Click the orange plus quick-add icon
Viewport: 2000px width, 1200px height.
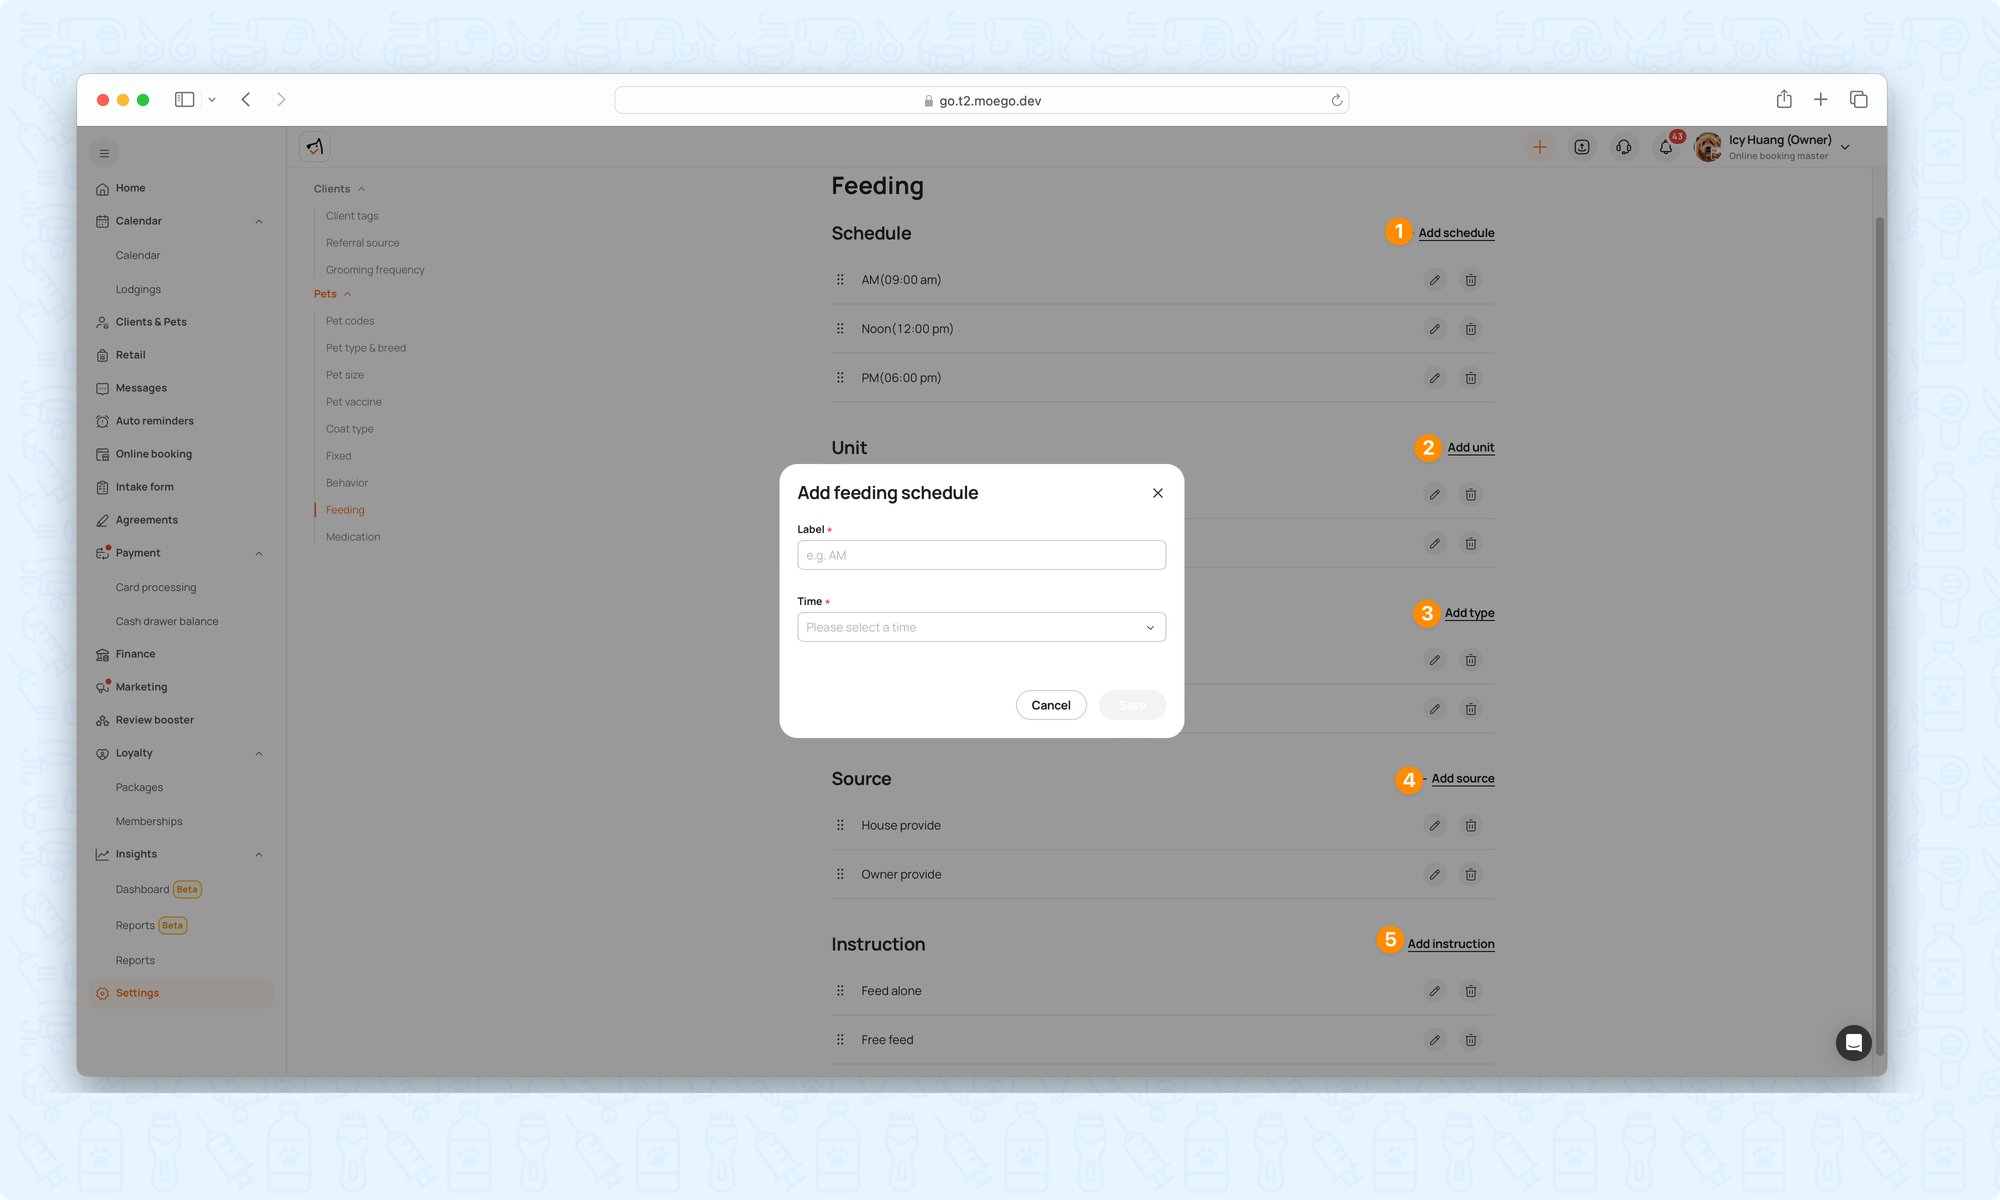(1539, 147)
